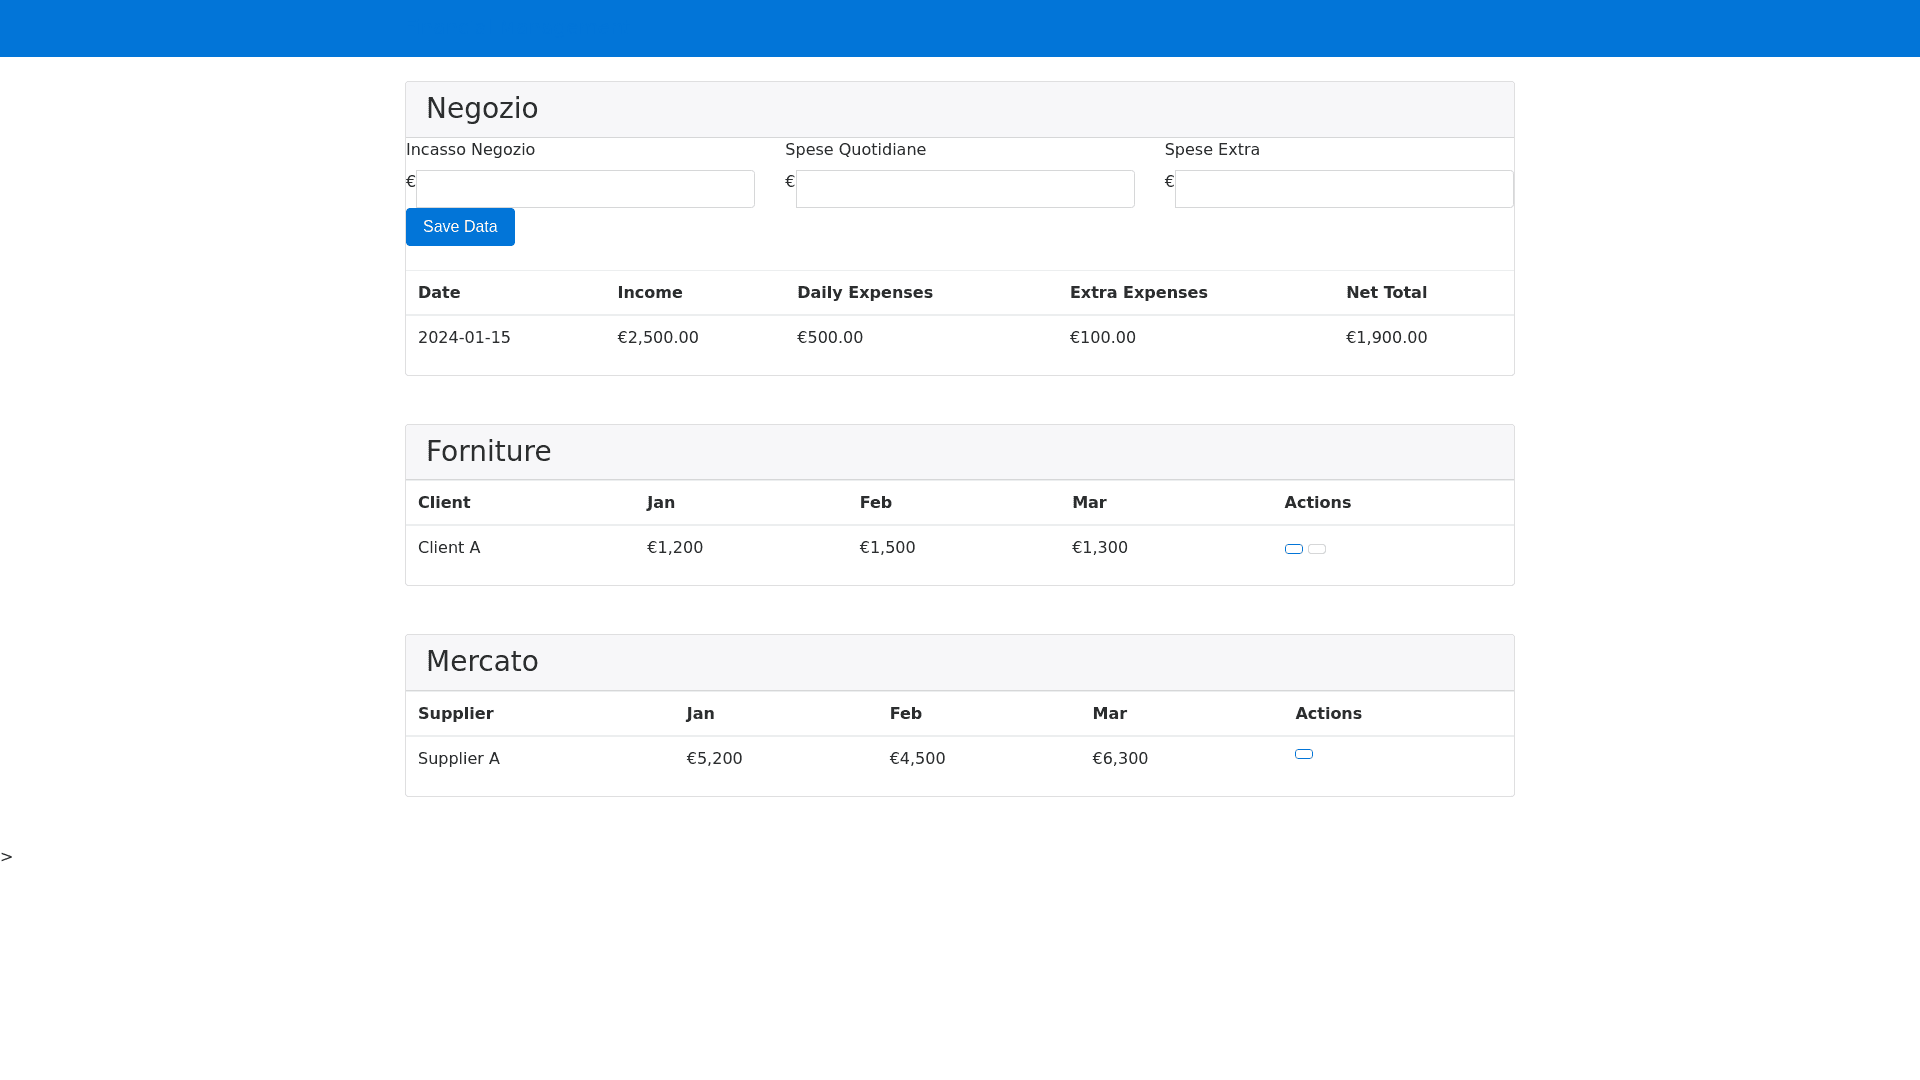Click the Date column header

click(x=439, y=293)
